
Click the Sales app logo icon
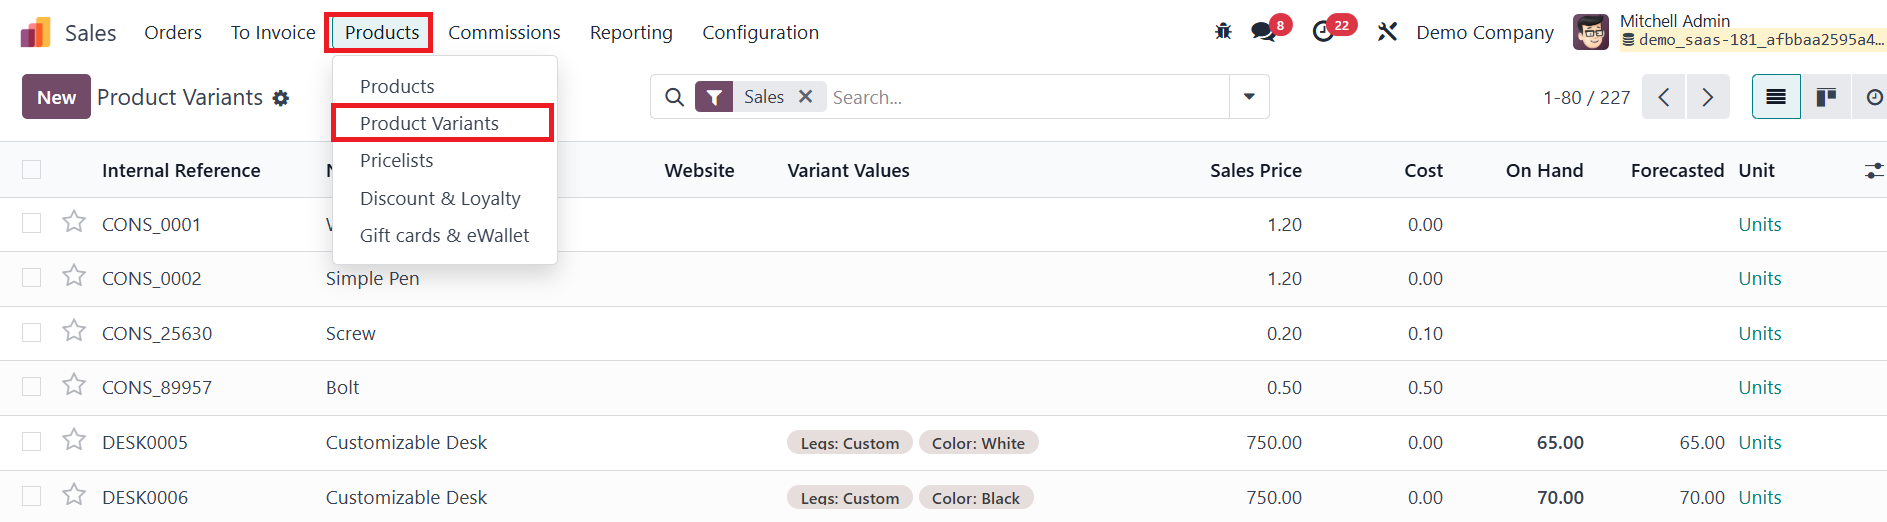point(36,32)
